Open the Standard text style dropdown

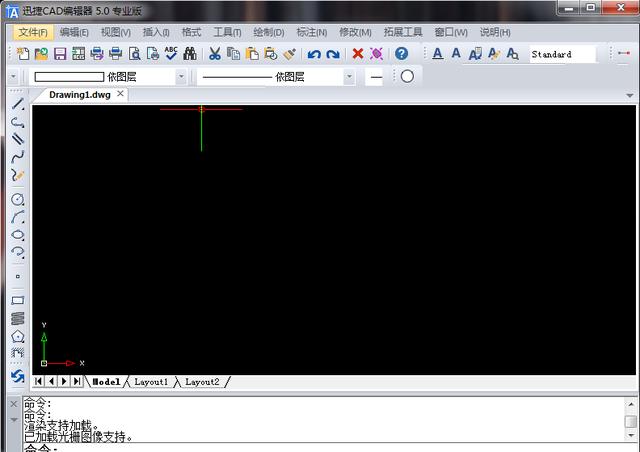[x=562, y=54]
